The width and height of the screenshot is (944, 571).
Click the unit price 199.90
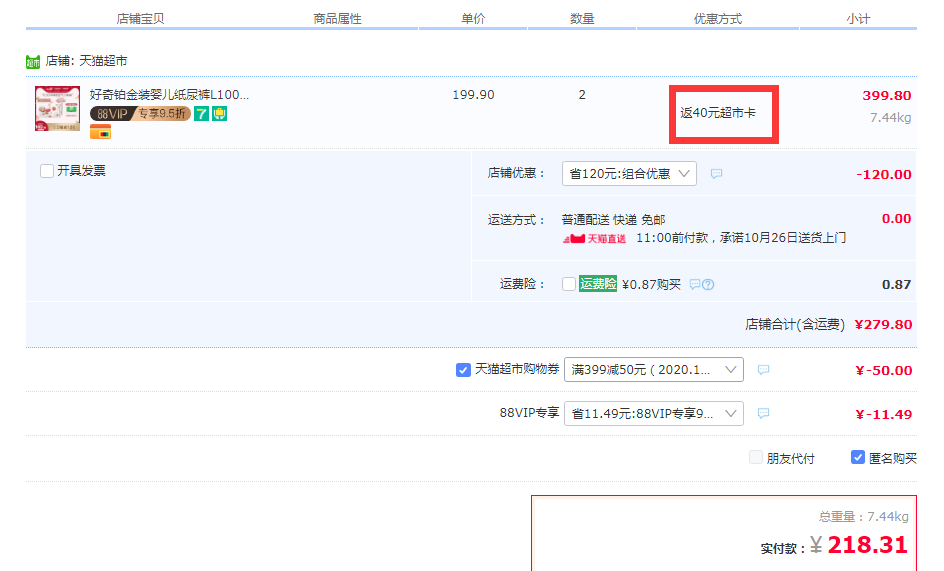click(473, 95)
